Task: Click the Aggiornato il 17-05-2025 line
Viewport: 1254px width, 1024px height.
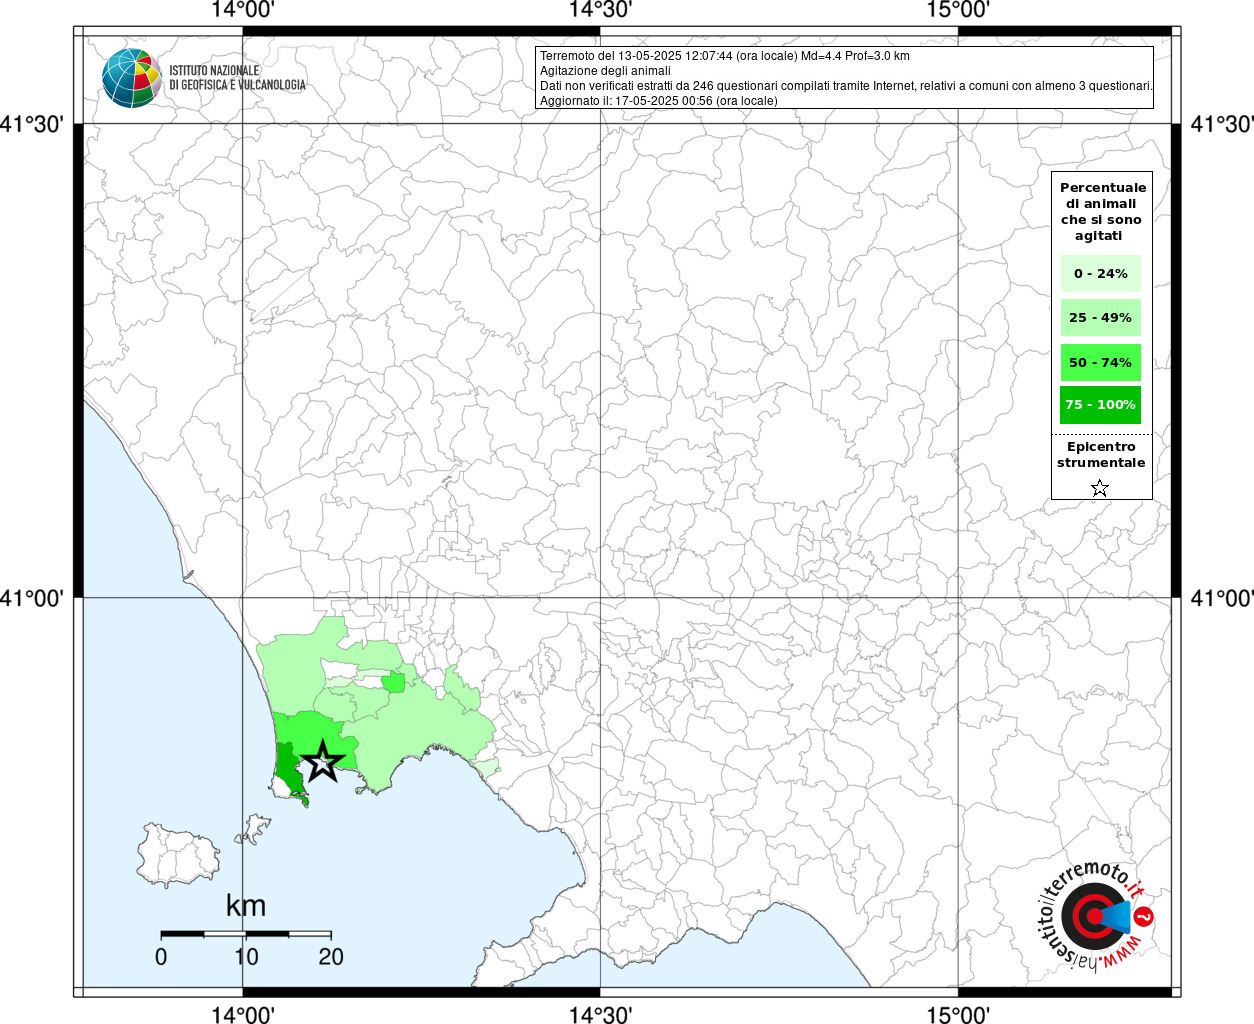Action: pyautogui.click(x=658, y=101)
